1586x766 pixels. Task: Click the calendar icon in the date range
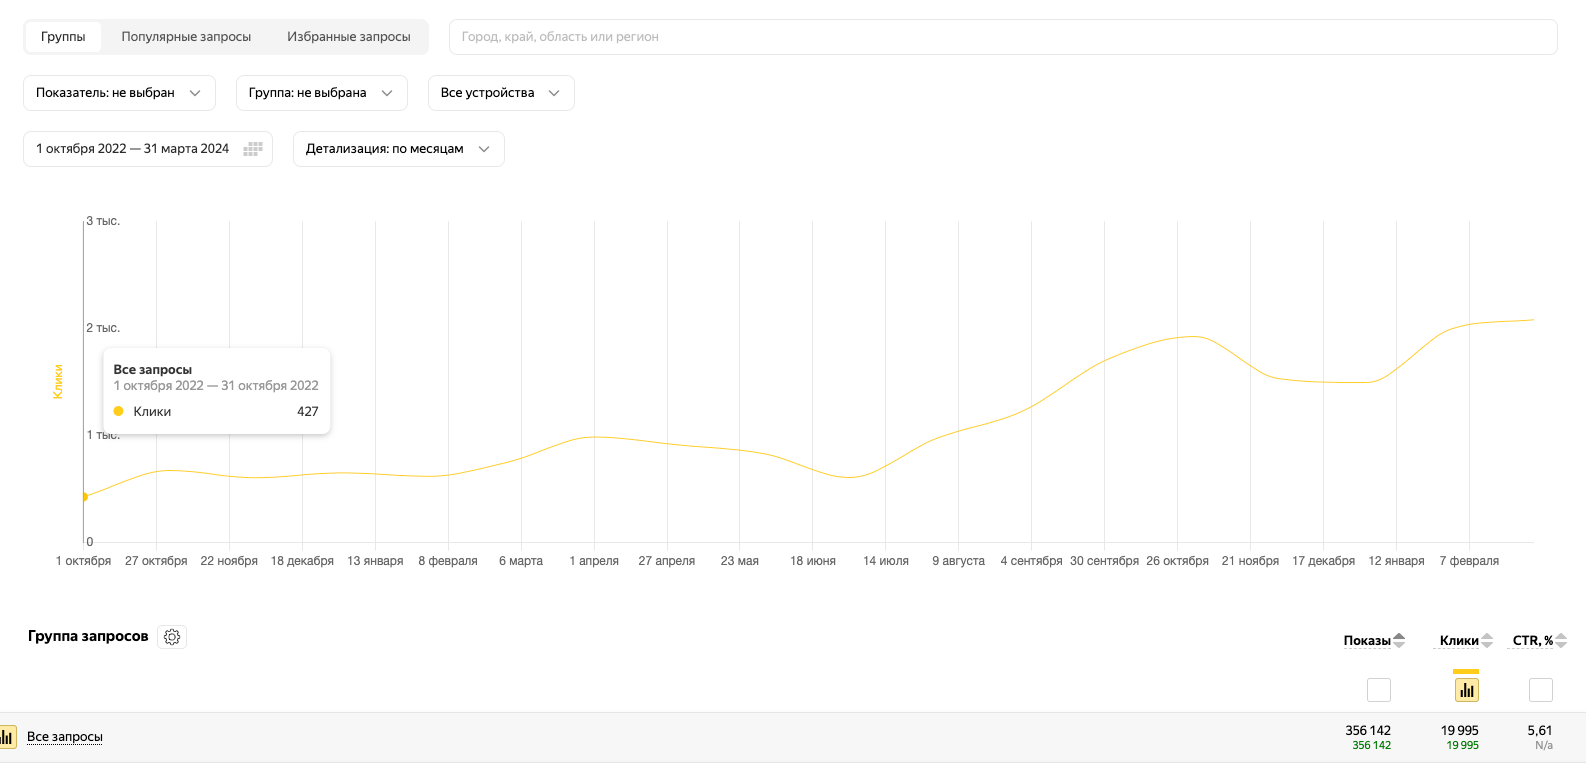coord(253,149)
